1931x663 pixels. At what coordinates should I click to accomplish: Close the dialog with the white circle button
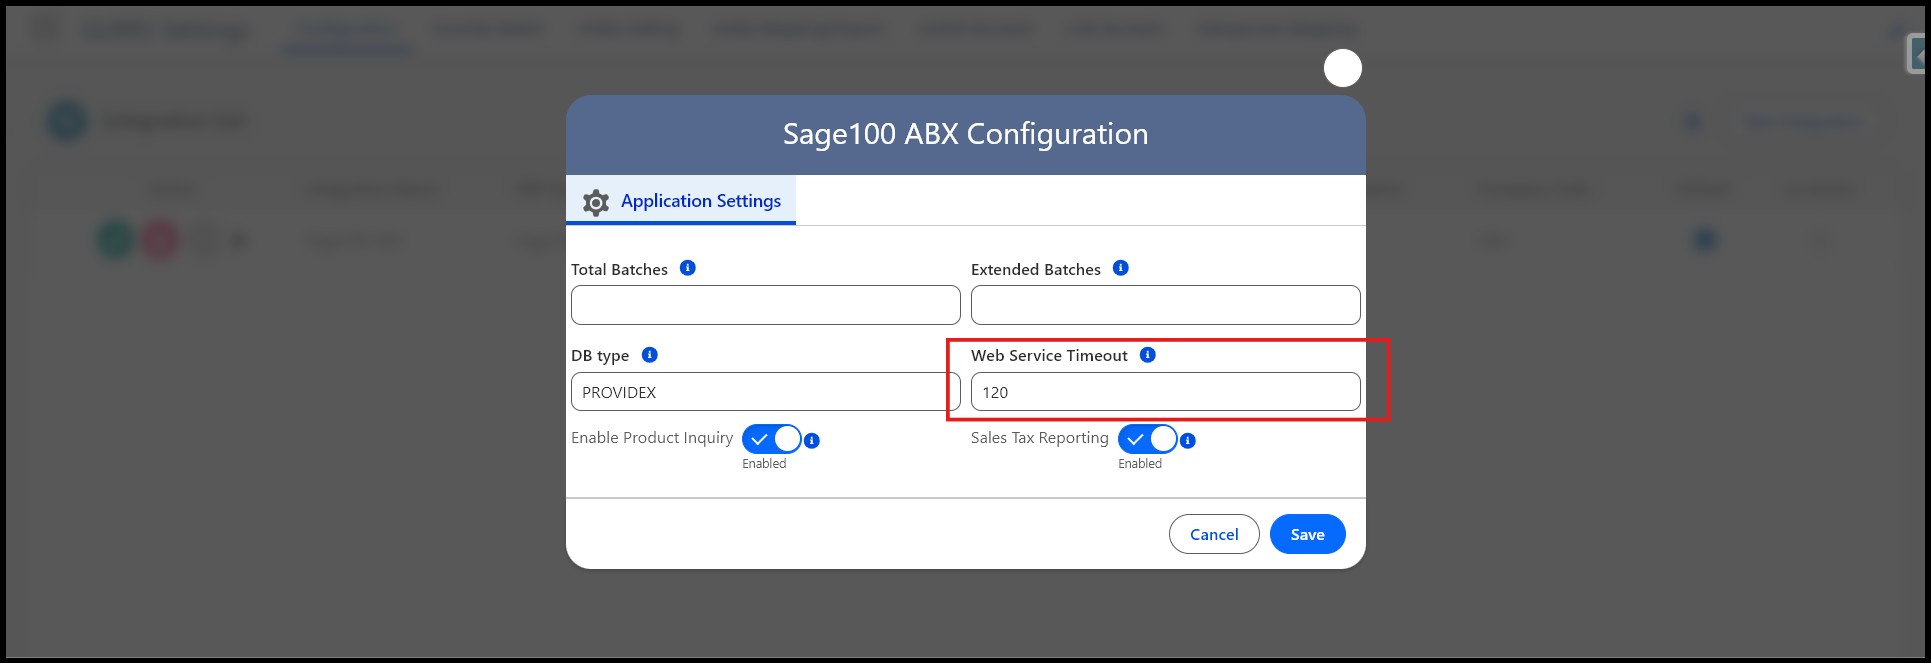click(1342, 68)
